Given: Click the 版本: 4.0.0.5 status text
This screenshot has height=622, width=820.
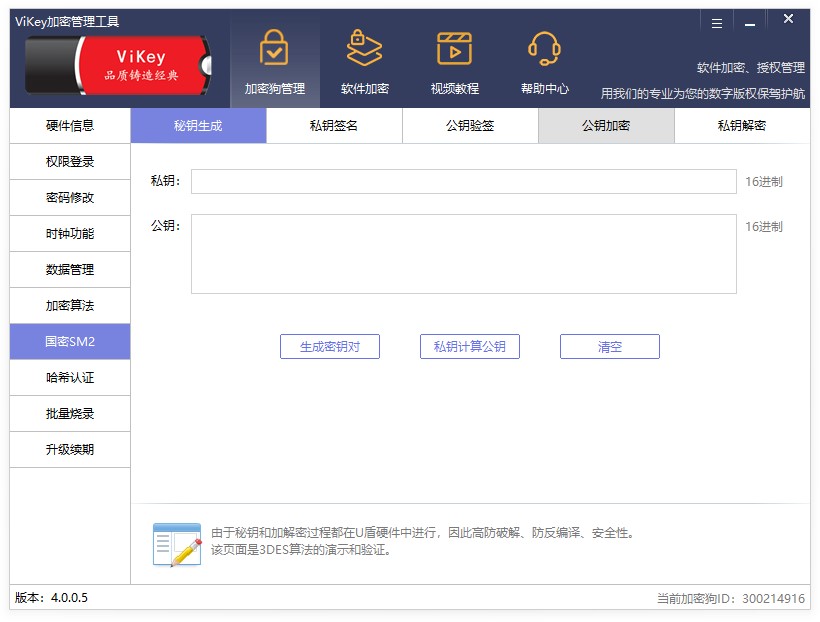Looking at the screenshot, I should 51,597.
